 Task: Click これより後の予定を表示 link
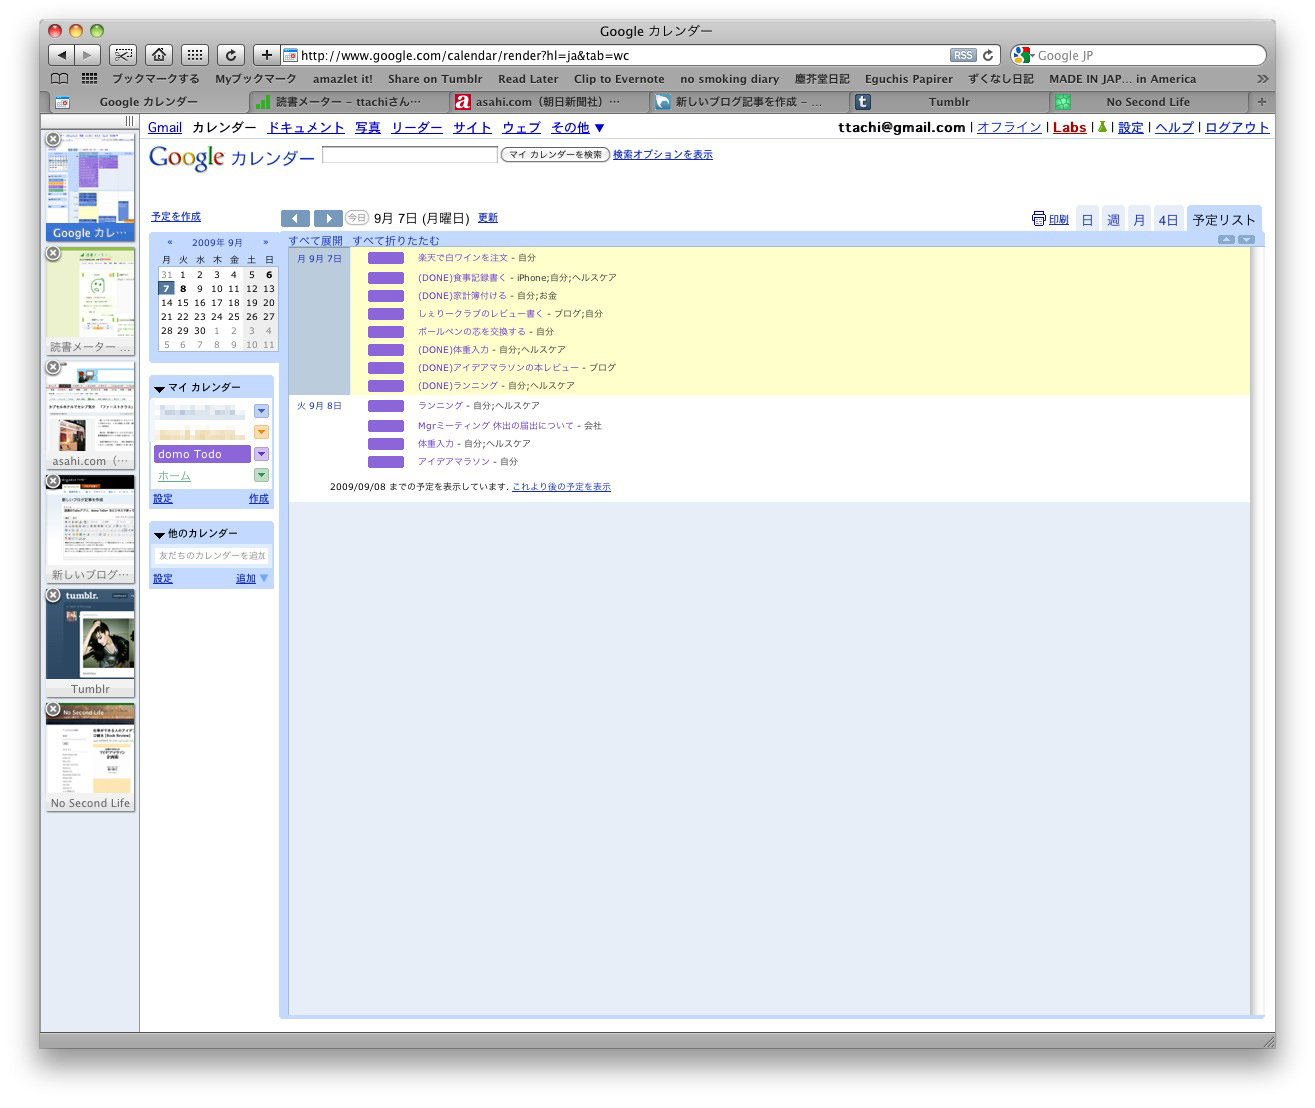(561, 487)
